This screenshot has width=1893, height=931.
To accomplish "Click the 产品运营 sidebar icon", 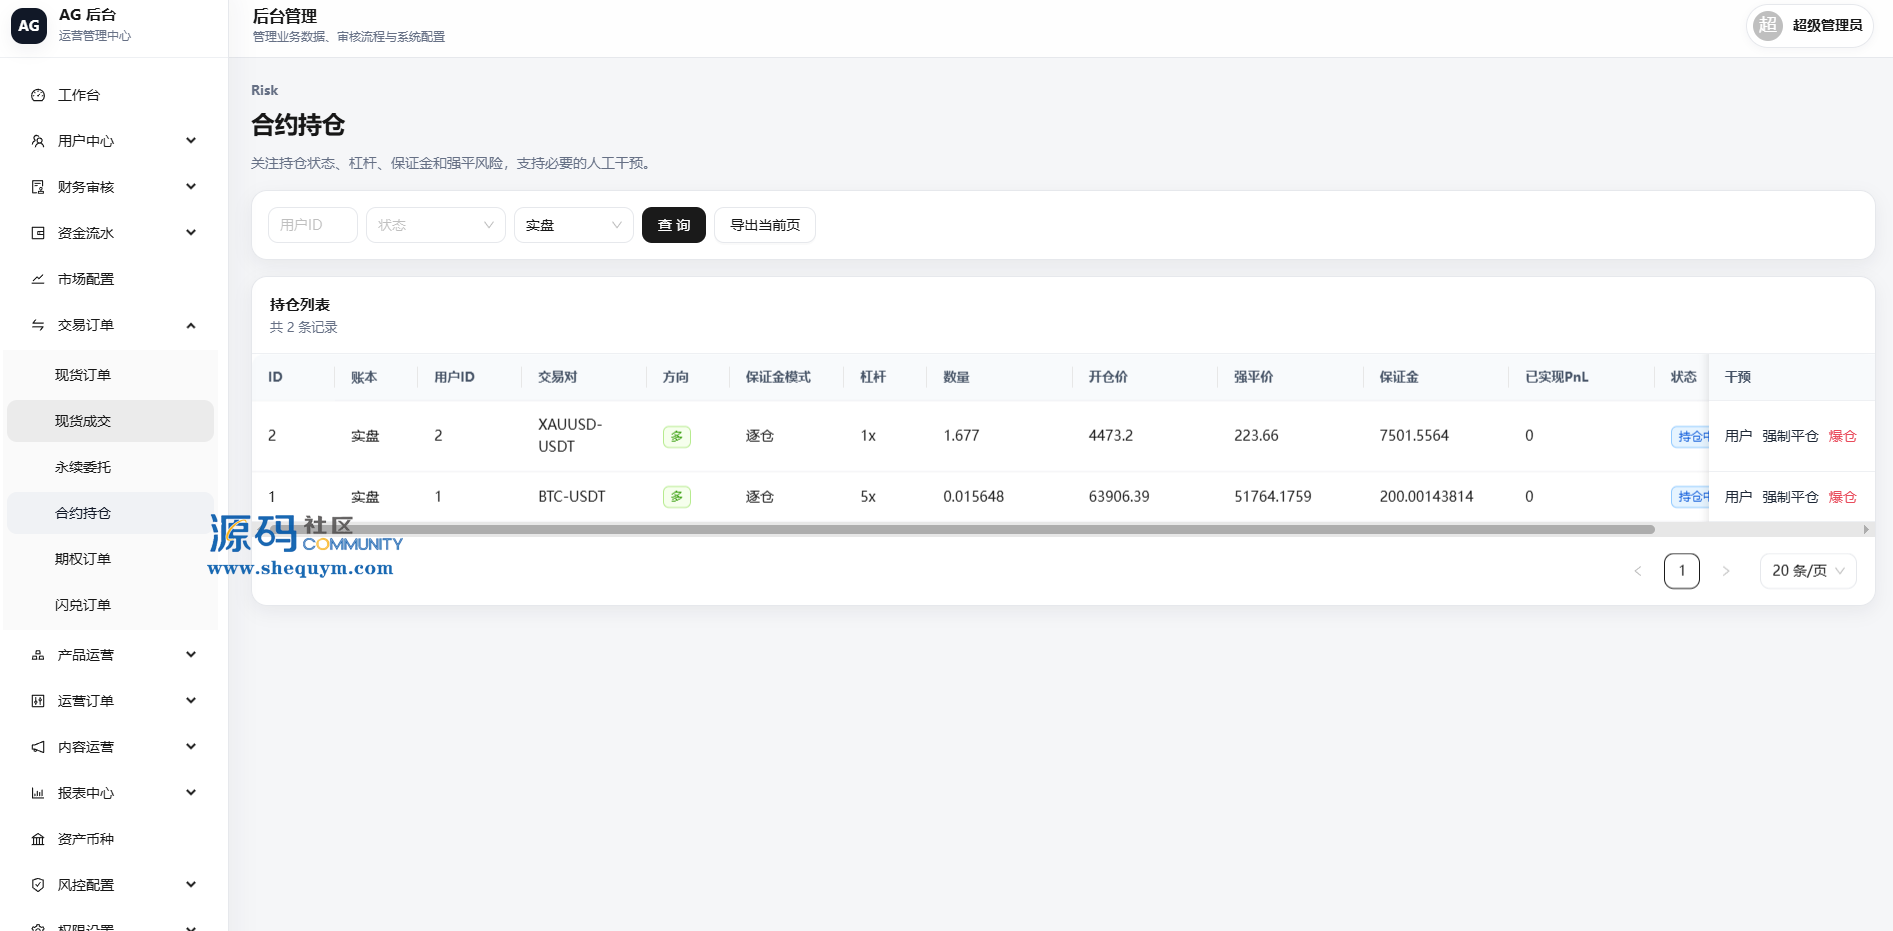I will (38, 655).
